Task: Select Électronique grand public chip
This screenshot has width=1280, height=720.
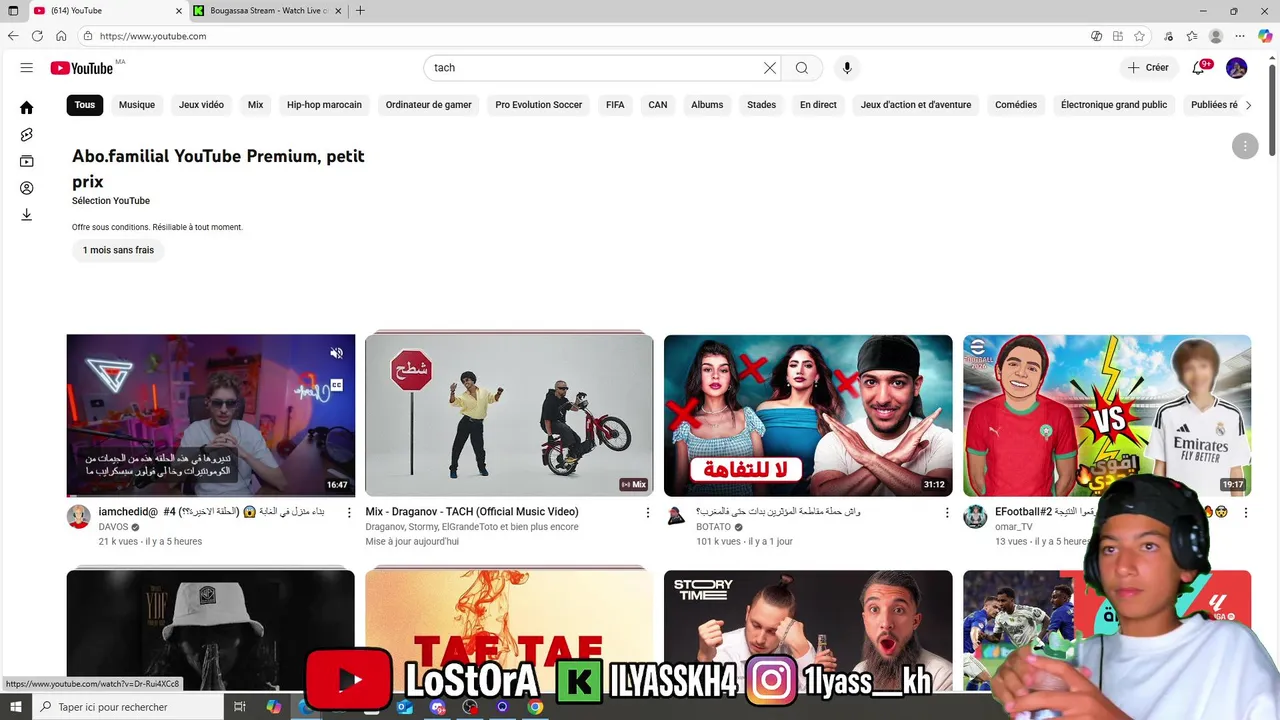Action: point(1114,105)
